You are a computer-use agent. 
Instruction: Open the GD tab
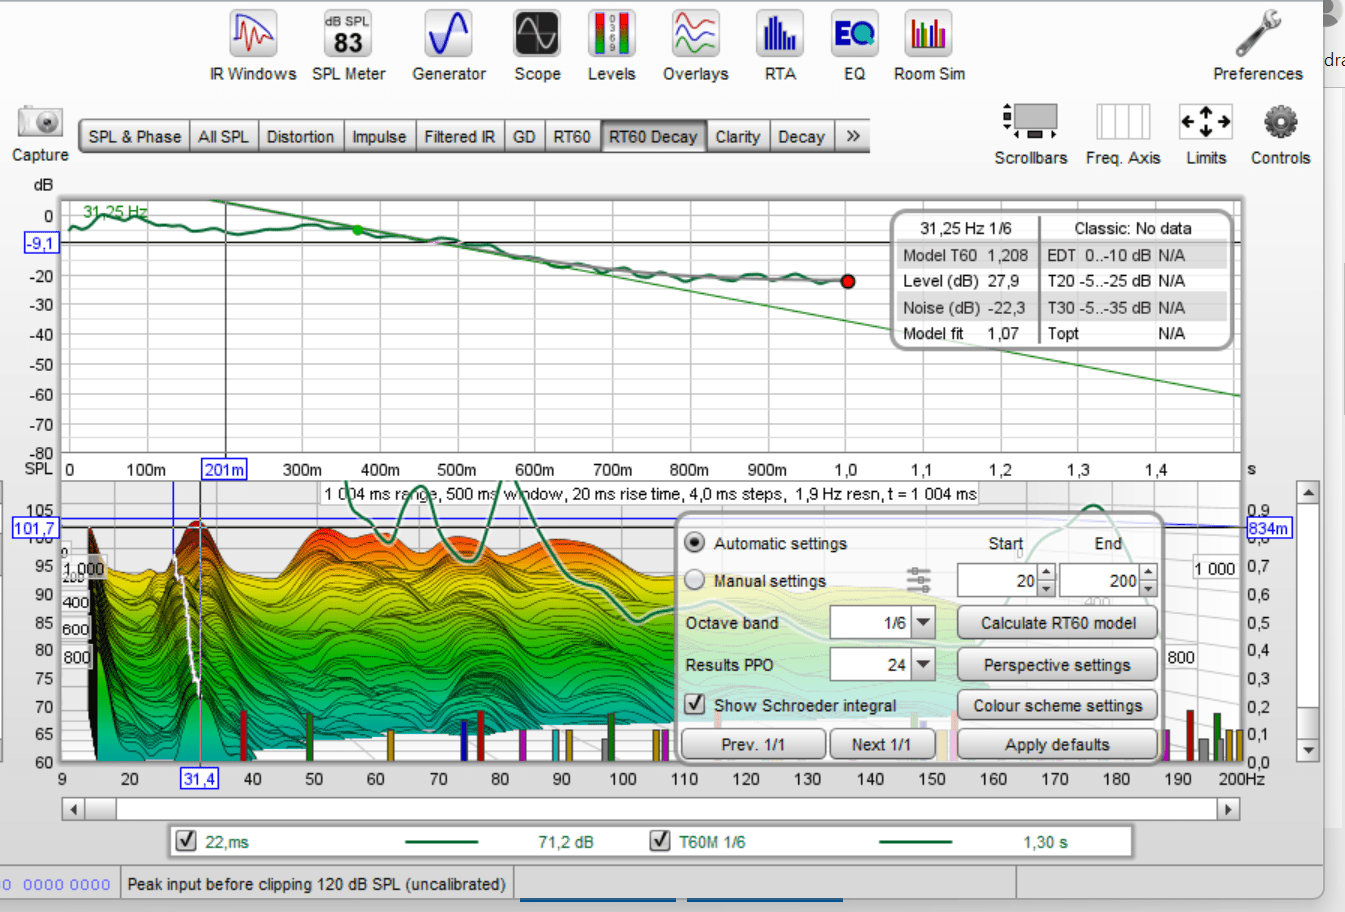(524, 137)
